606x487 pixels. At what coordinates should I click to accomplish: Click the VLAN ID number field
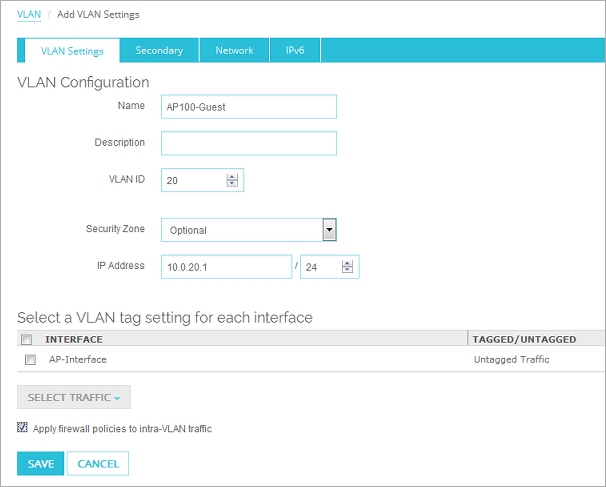pos(192,180)
